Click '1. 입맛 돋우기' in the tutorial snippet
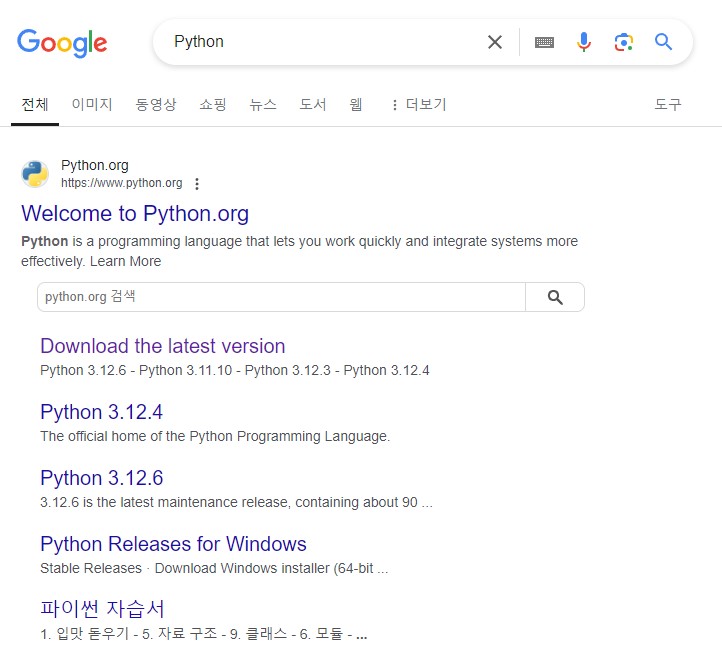 coord(85,634)
